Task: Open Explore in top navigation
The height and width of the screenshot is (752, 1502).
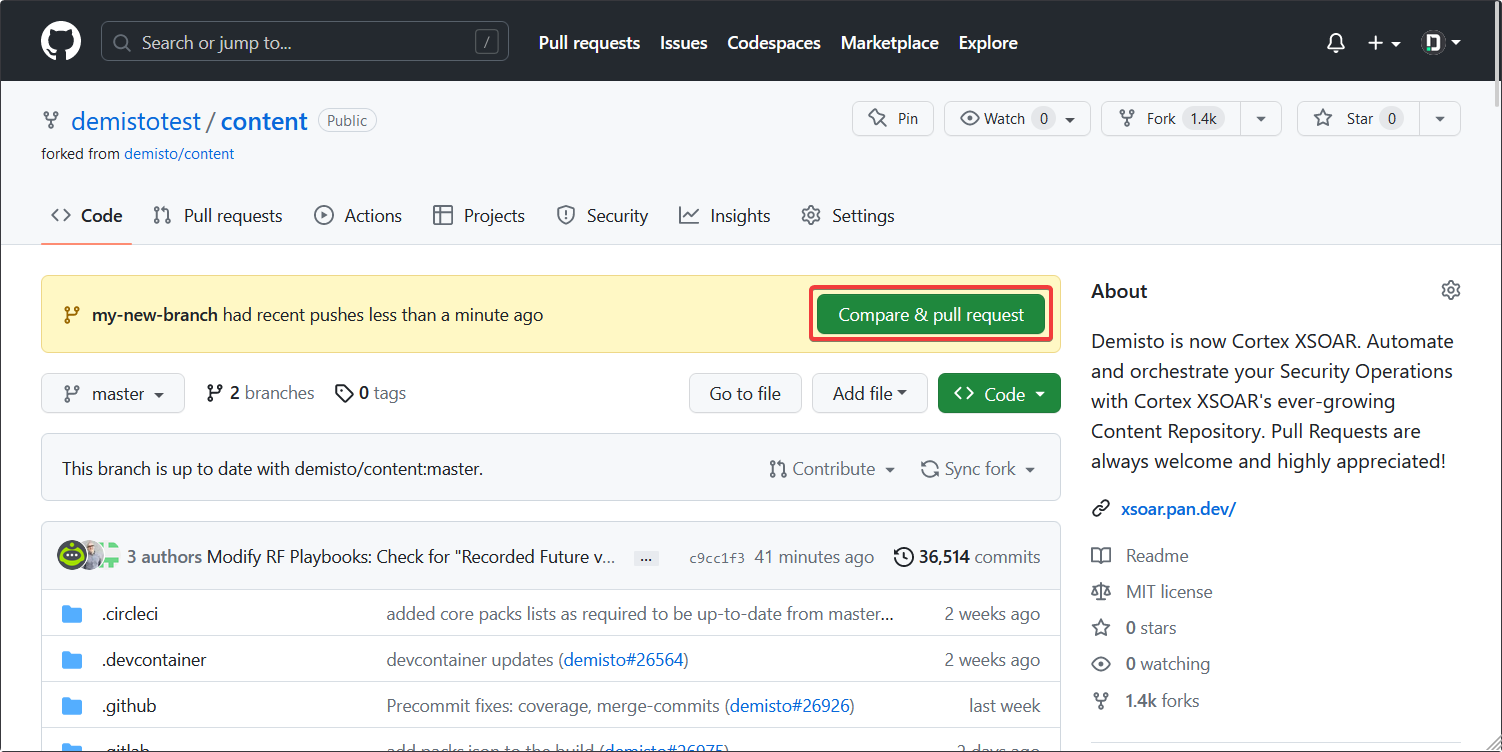Action: point(988,43)
